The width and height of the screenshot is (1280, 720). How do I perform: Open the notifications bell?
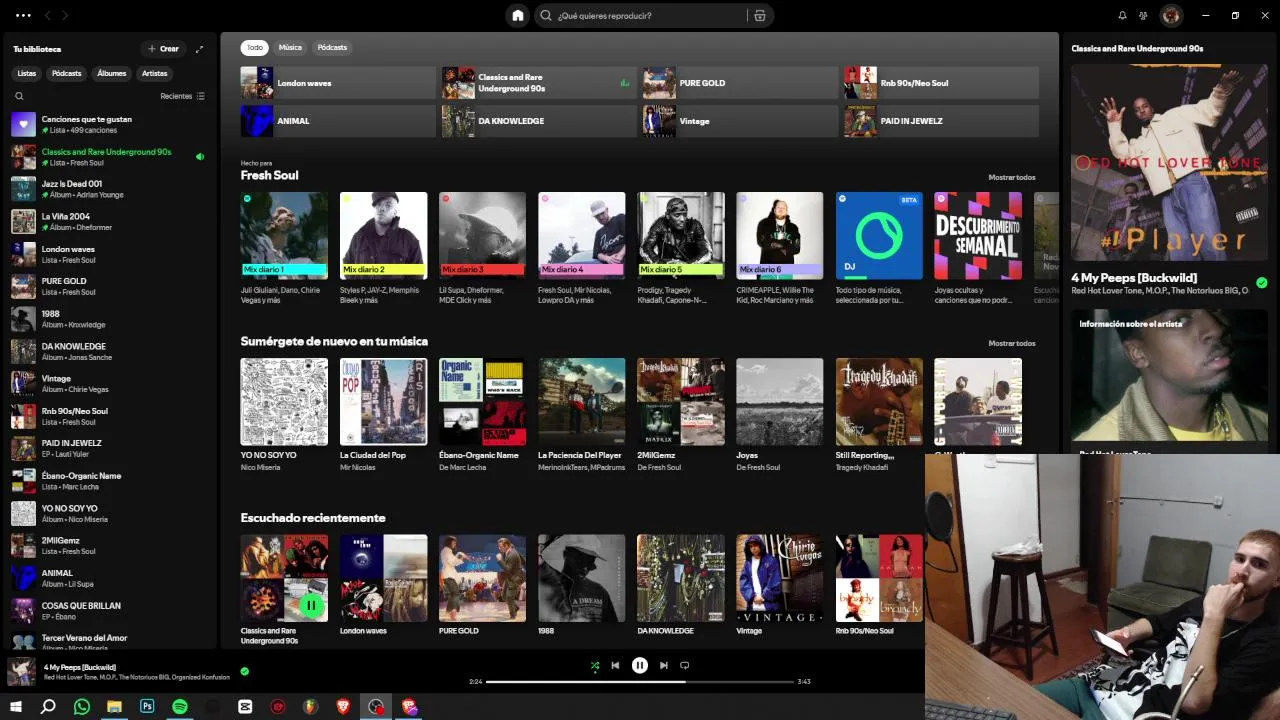coord(1122,15)
